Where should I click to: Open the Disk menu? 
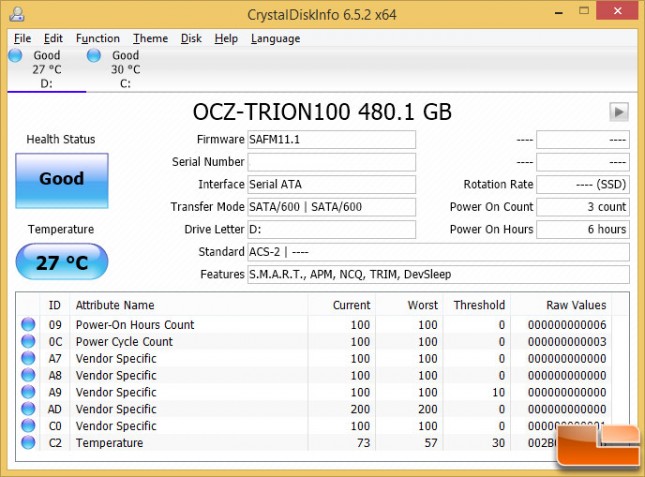[x=191, y=38]
